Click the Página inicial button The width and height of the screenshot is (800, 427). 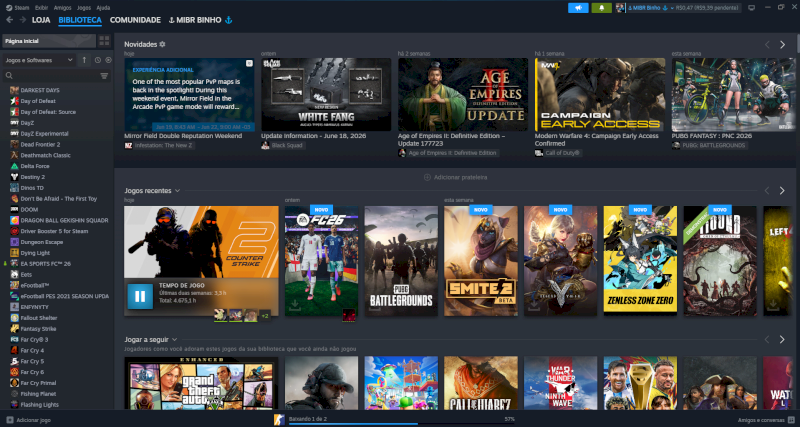[x=49, y=41]
